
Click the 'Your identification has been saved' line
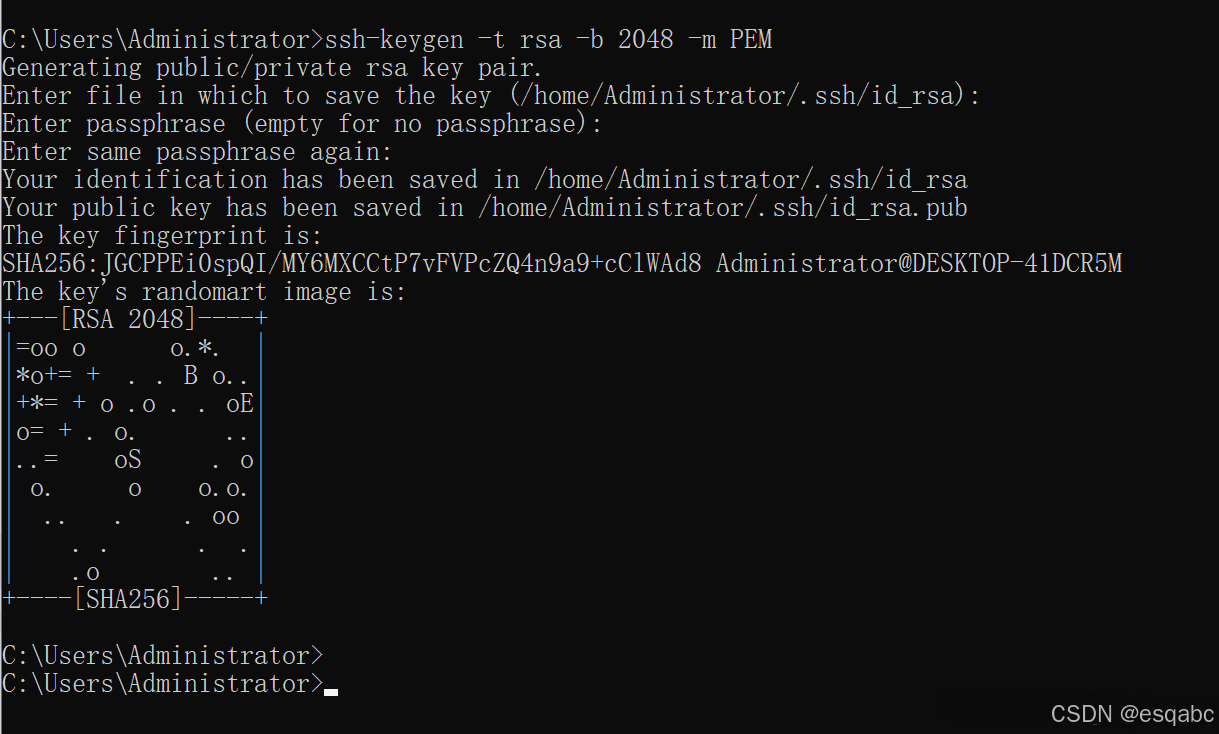tap(485, 180)
